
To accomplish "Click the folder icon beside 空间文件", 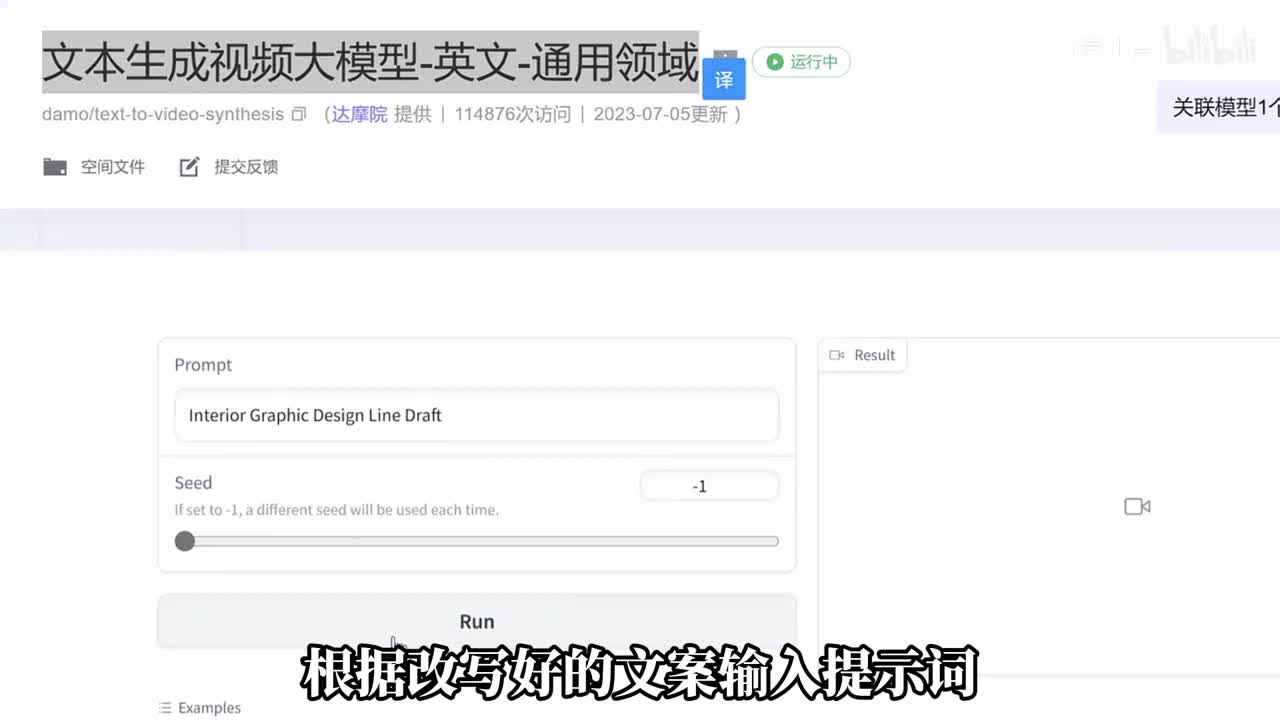I will pyautogui.click(x=55, y=167).
